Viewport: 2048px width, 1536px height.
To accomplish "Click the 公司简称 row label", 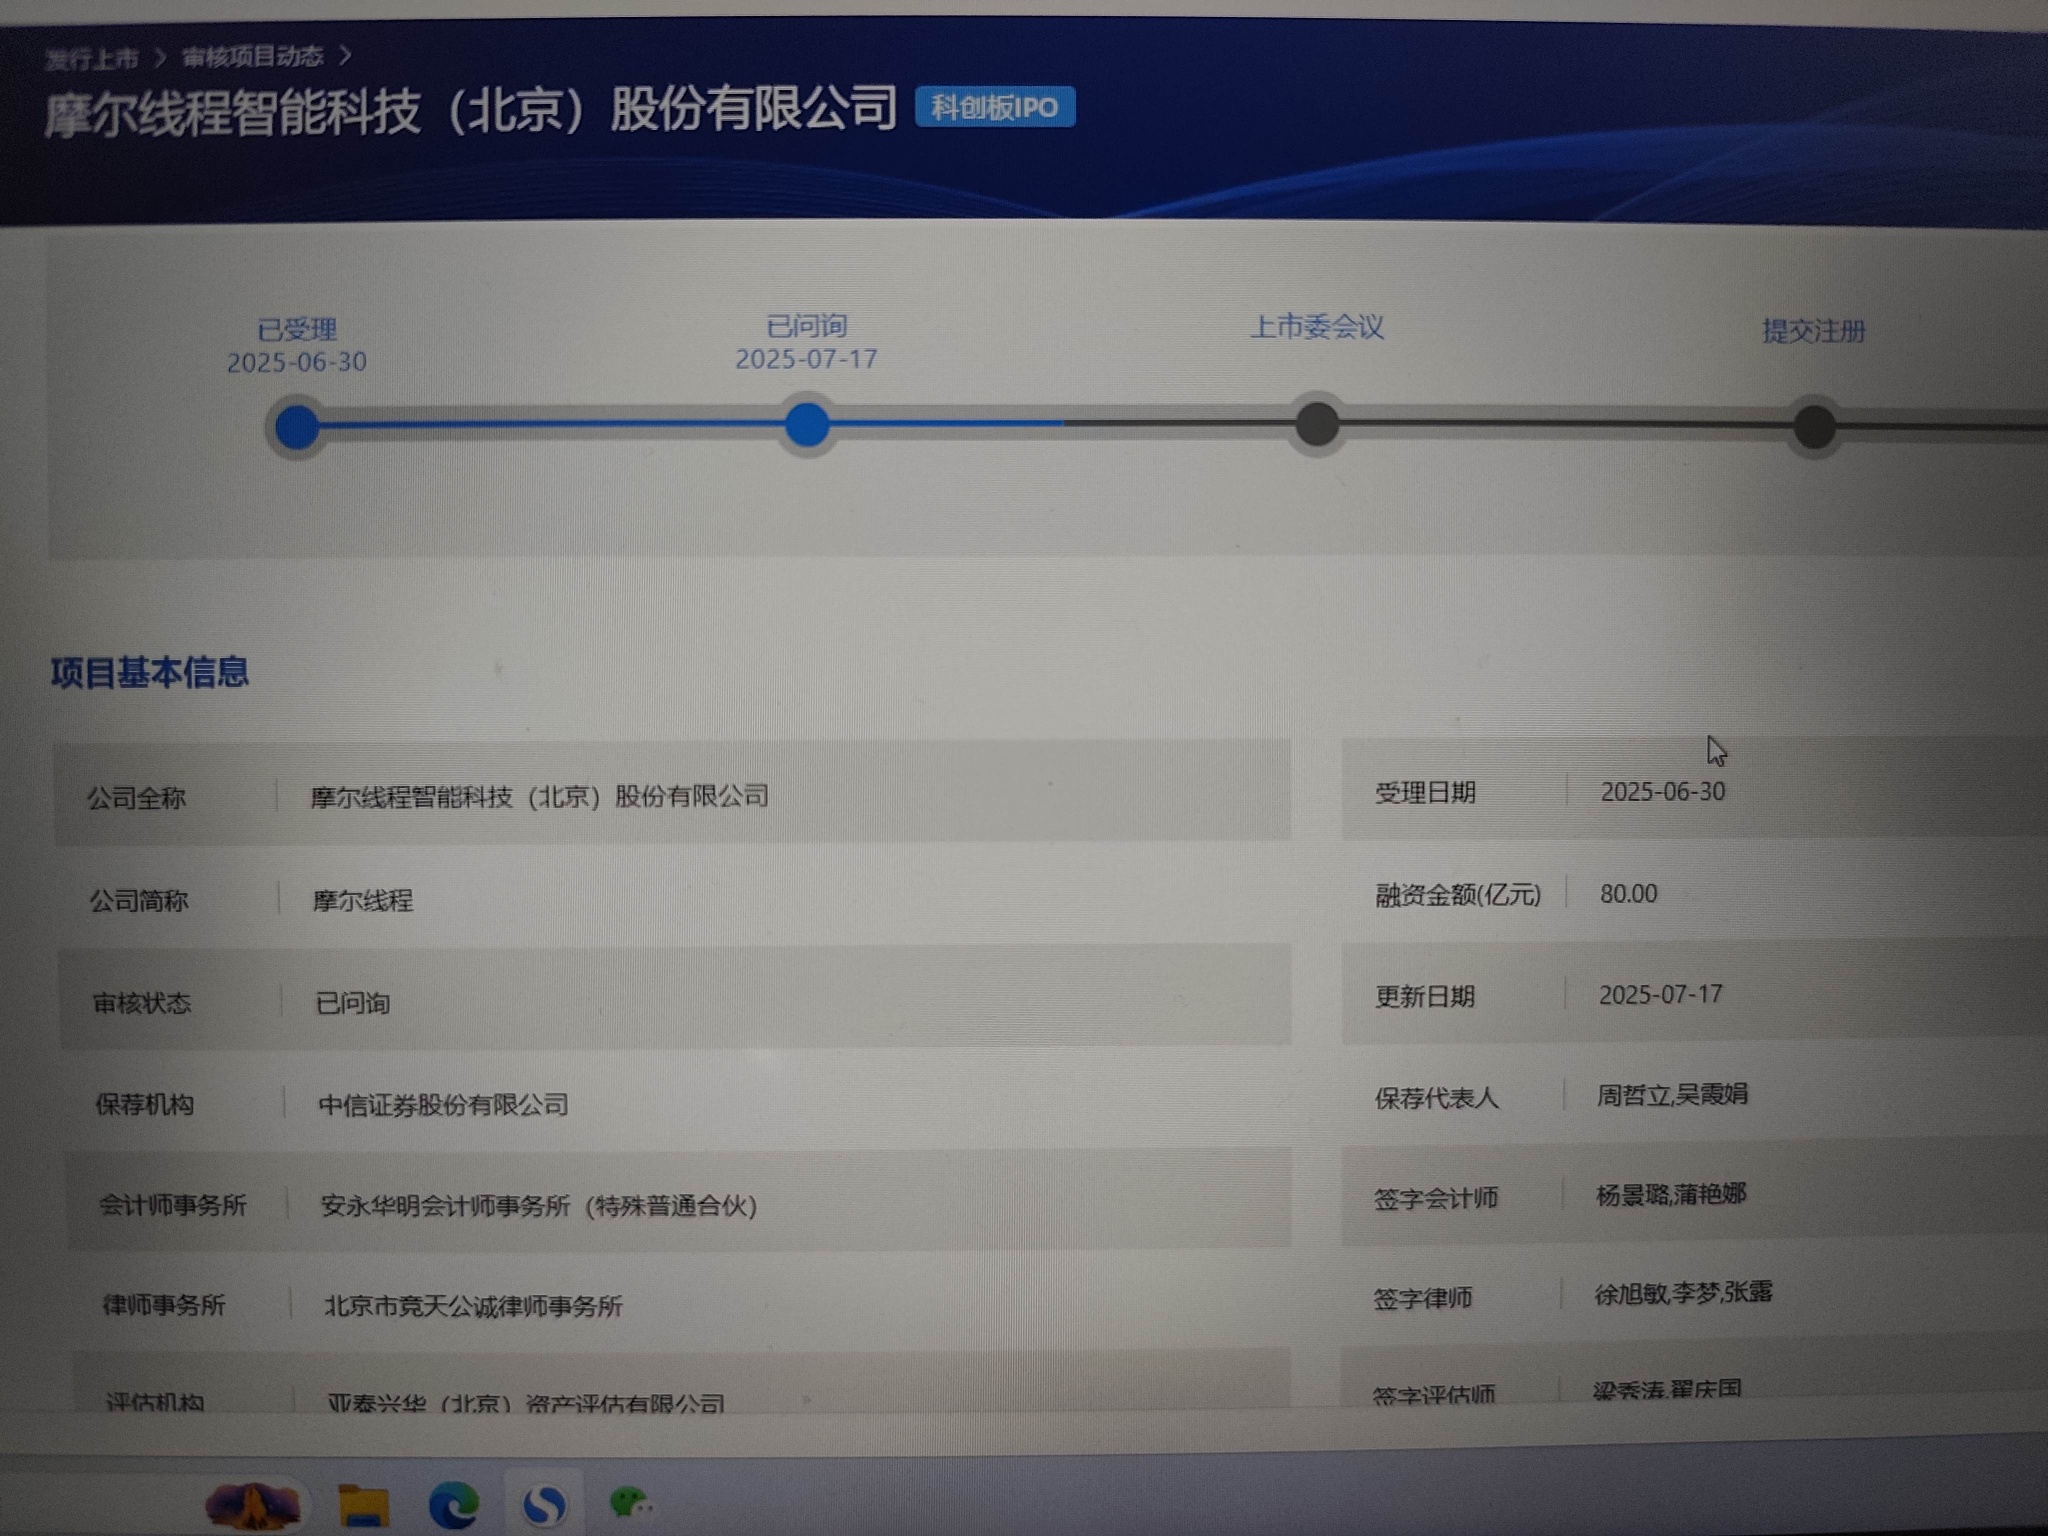I will (x=139, y=902).
